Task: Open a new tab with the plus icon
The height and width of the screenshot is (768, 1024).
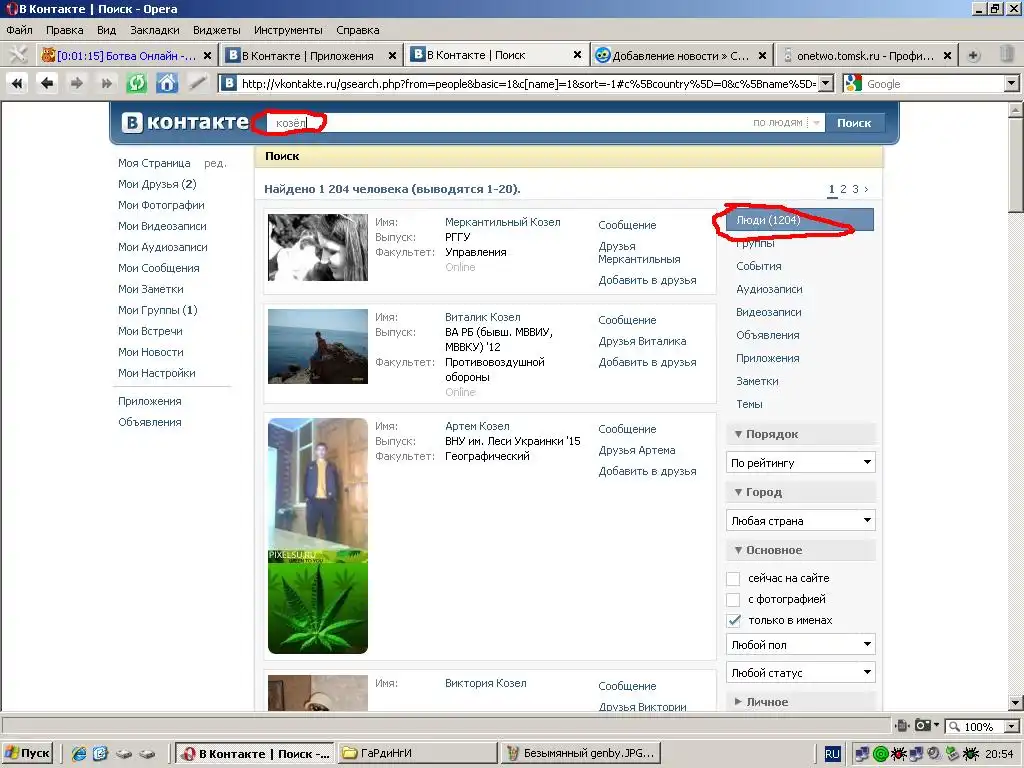Action: (974, 56)
